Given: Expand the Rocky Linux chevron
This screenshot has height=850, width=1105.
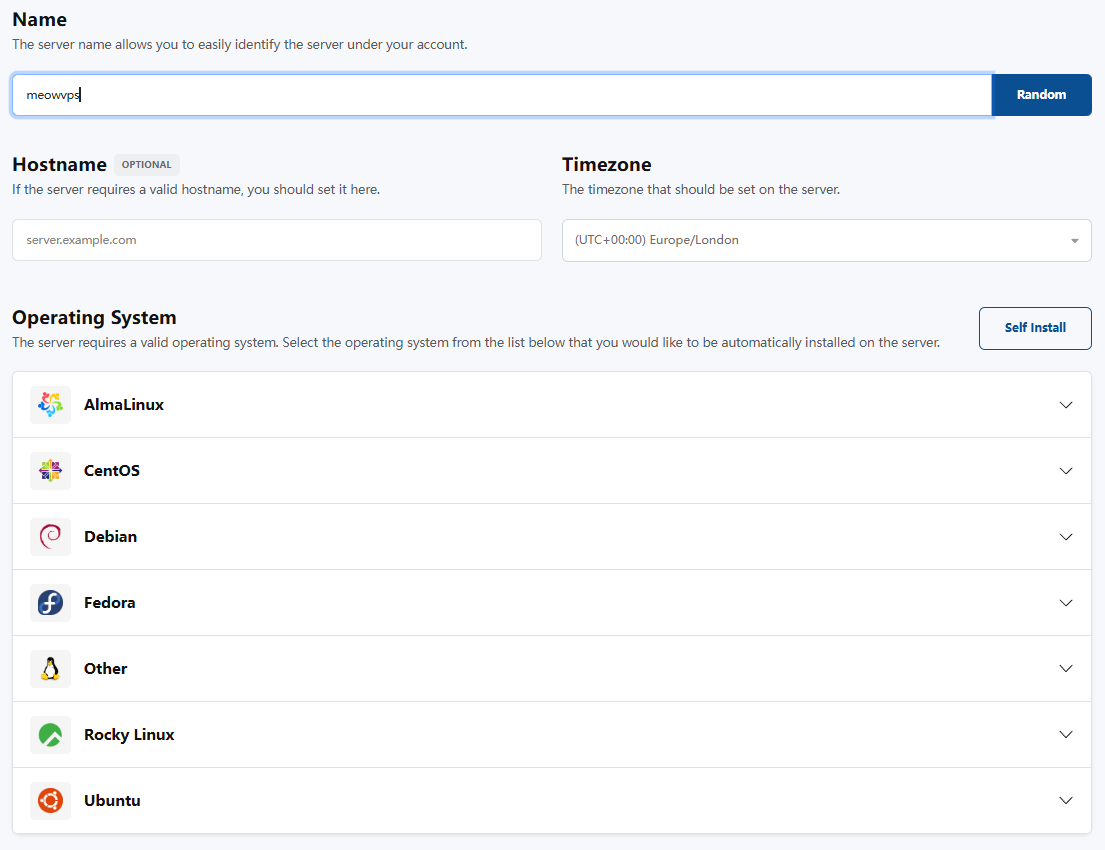Looking at the screenshot, I should (1066, 734).
